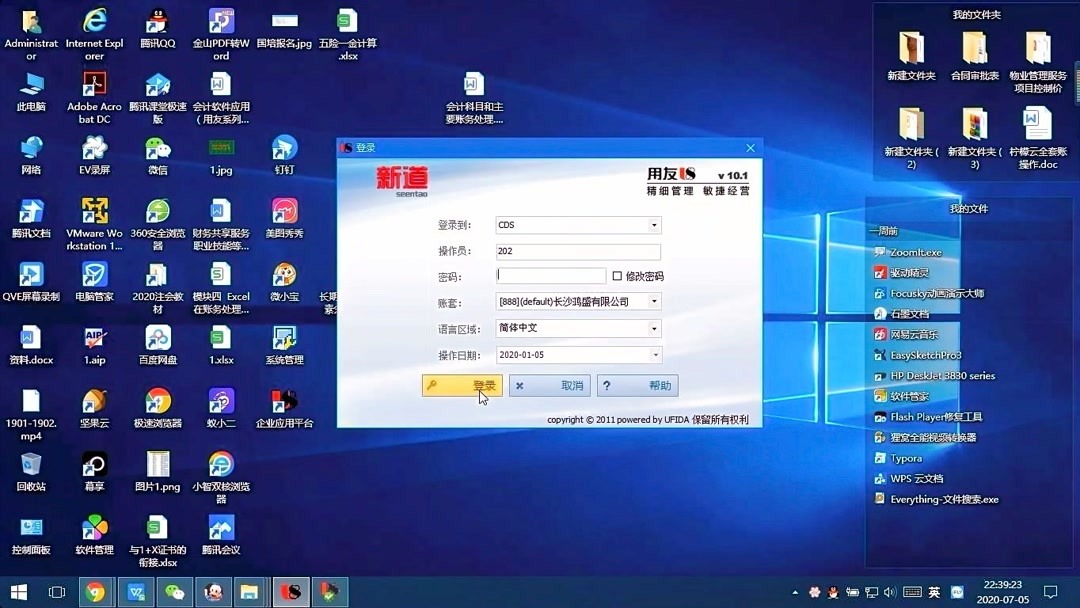Viewport: 1080px width, 608px height.
Task: Open the 账套 account set dropdown
Action: point(656,301)
